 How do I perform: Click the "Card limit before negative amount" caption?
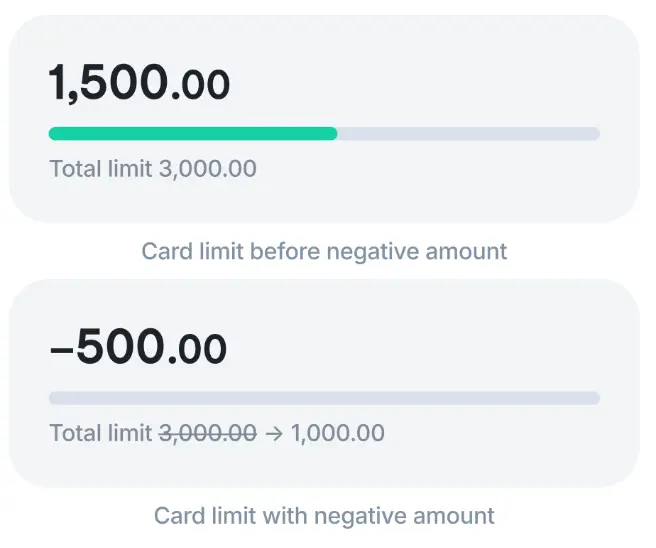[324, 251]
